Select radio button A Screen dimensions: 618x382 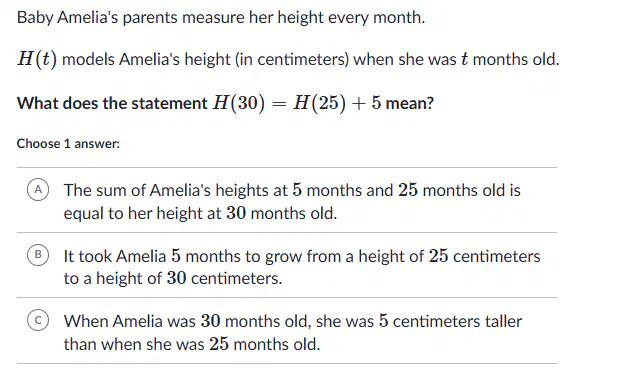coord(38,190)
